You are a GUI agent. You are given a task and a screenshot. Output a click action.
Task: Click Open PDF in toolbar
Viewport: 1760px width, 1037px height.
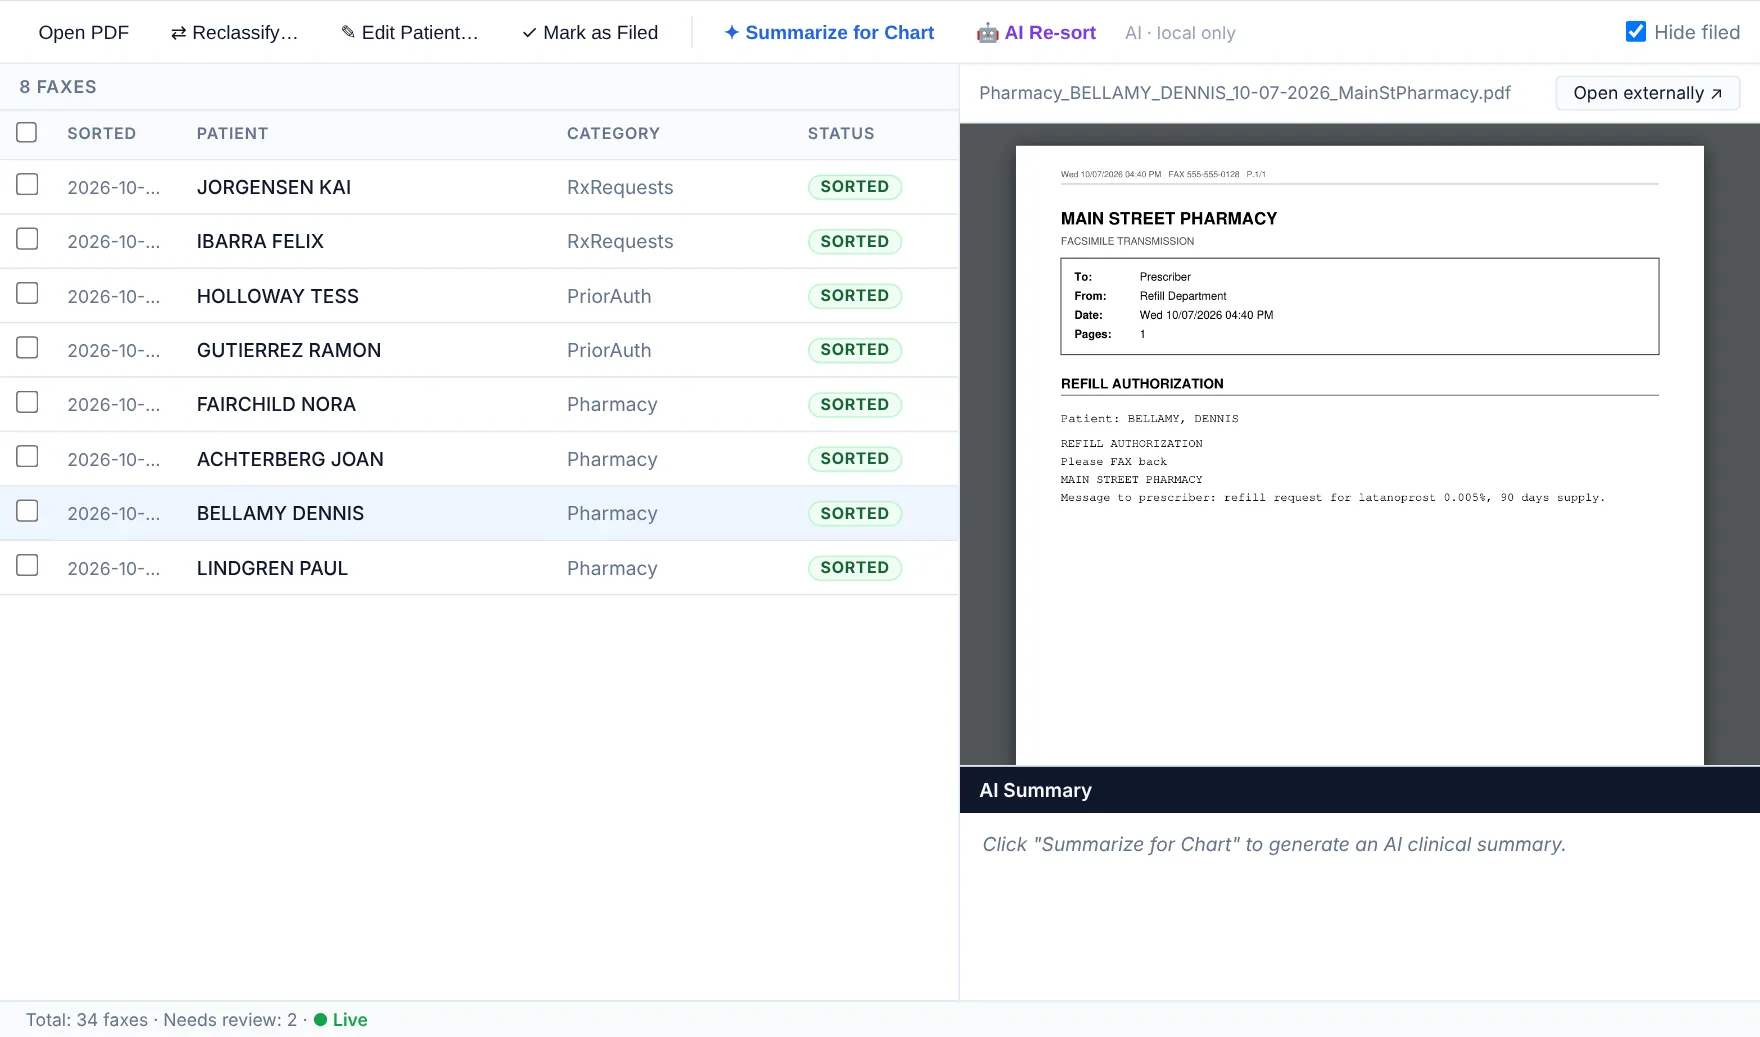[x=83, y=32]
